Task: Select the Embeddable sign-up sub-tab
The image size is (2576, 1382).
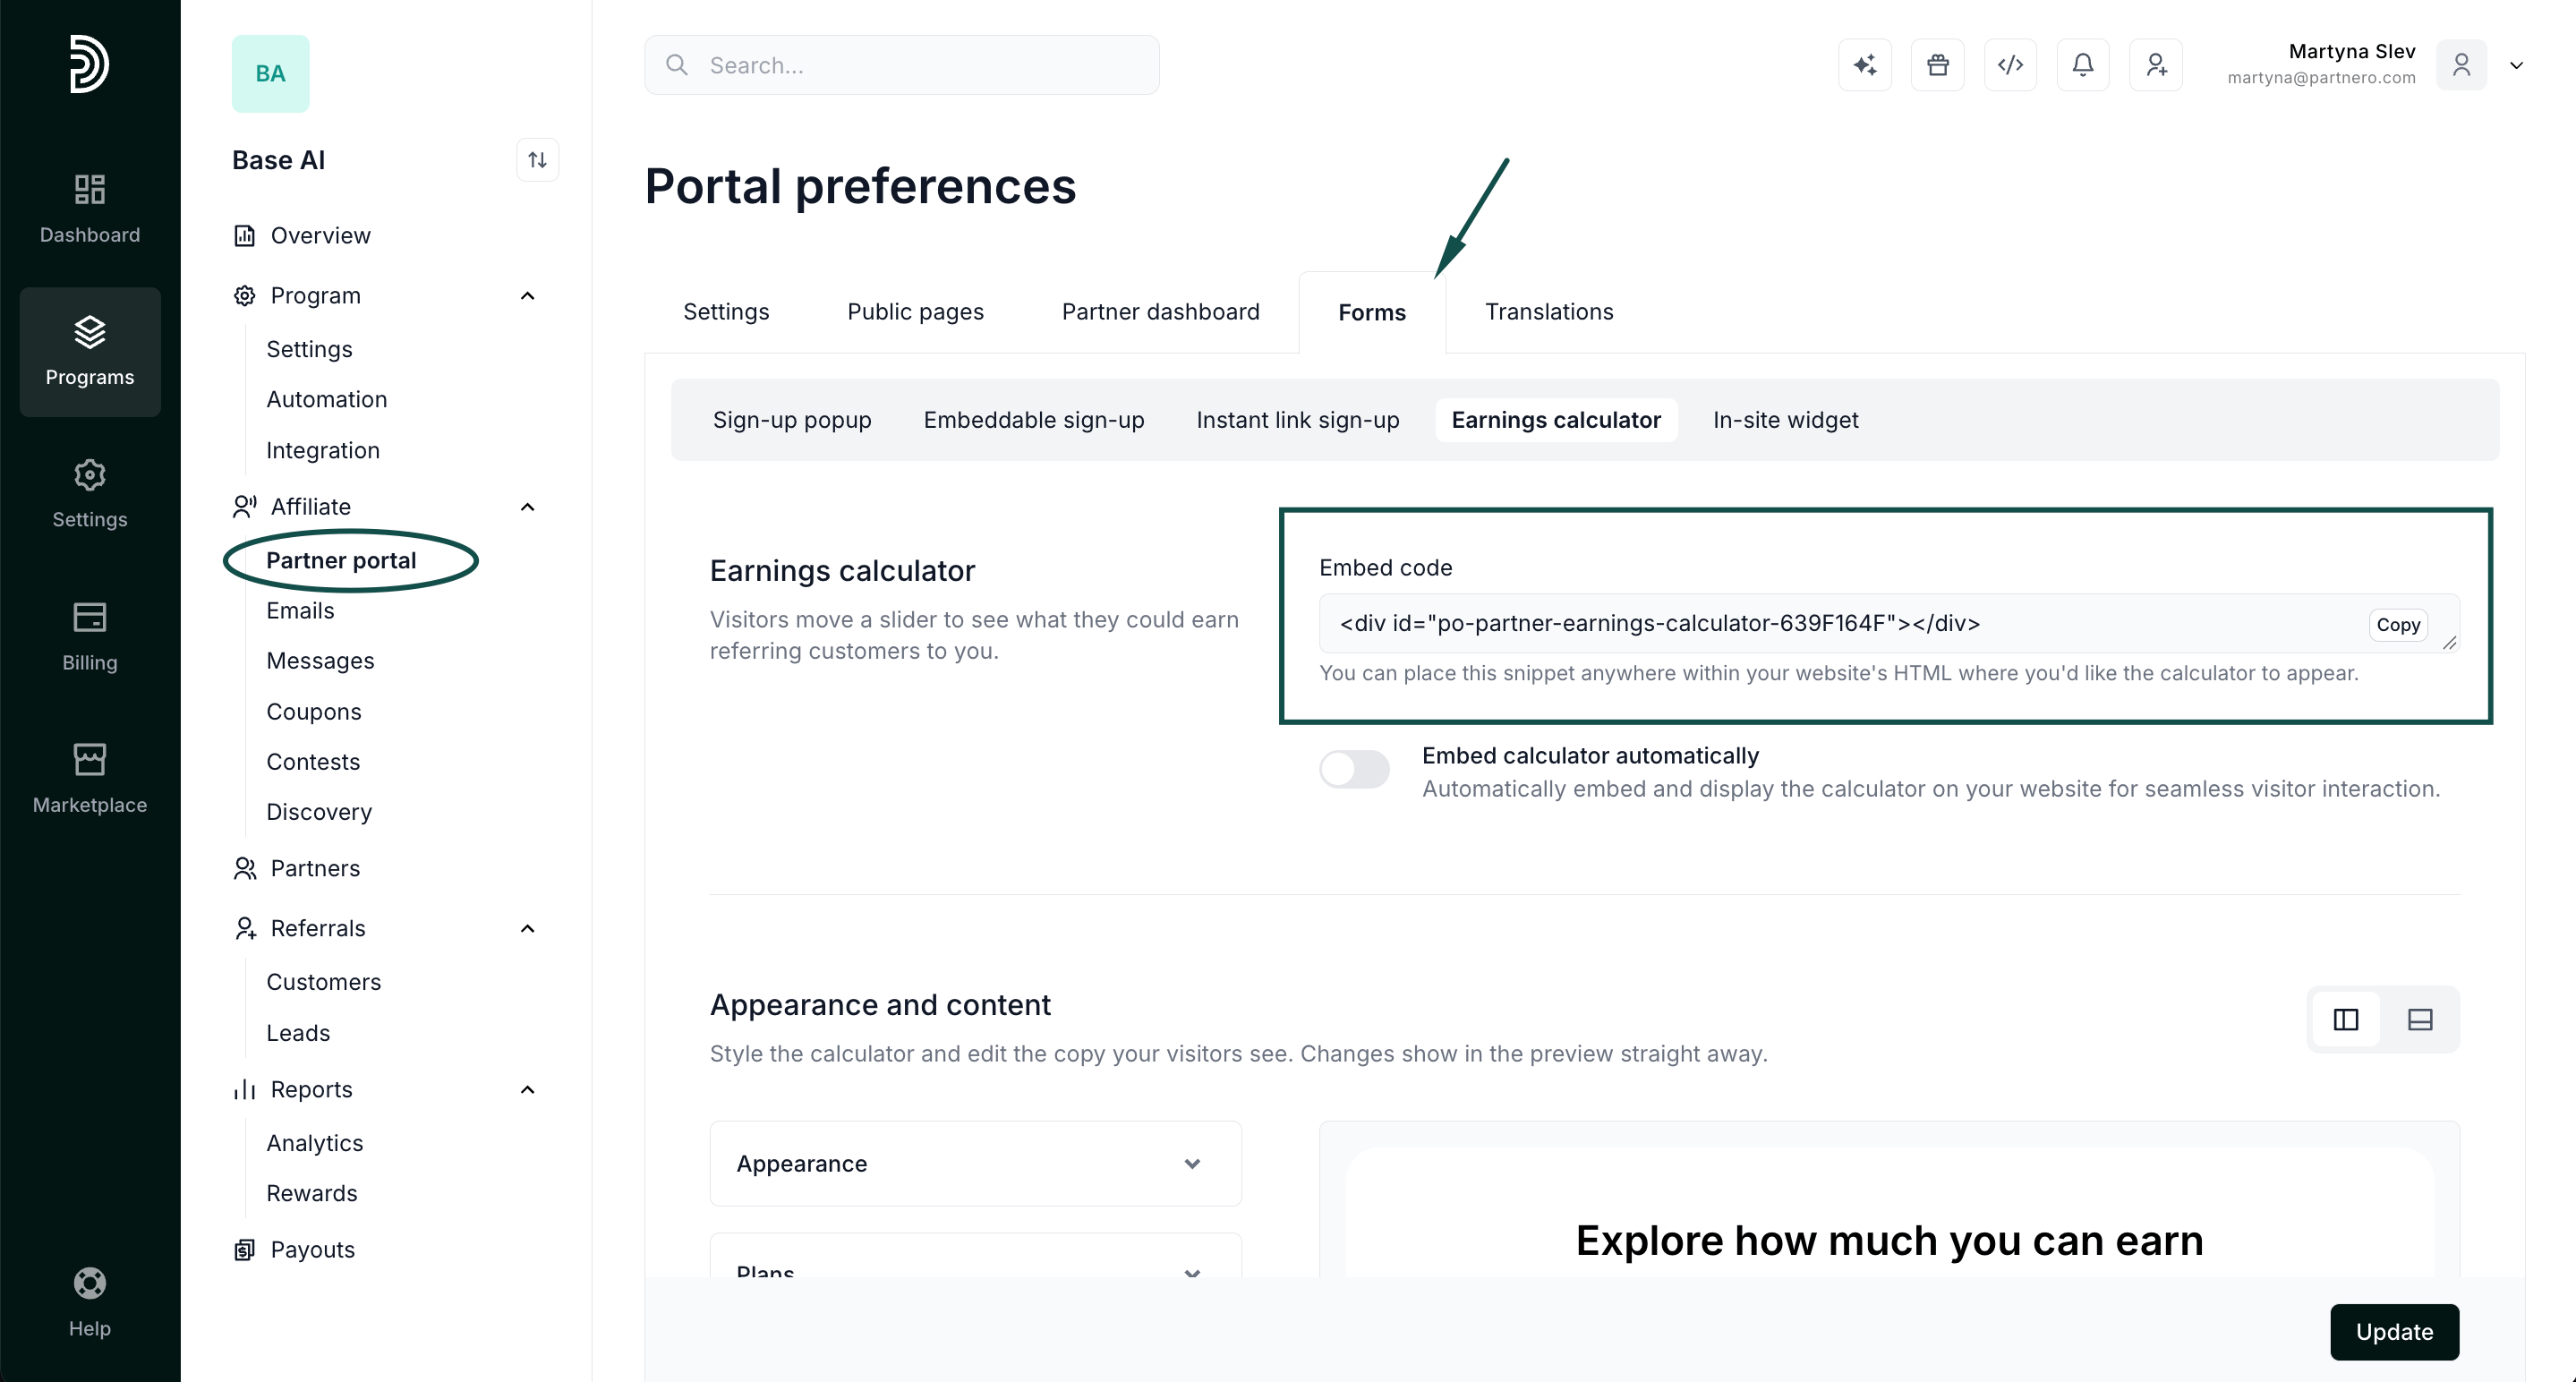Action: (x=1034, y=420)
